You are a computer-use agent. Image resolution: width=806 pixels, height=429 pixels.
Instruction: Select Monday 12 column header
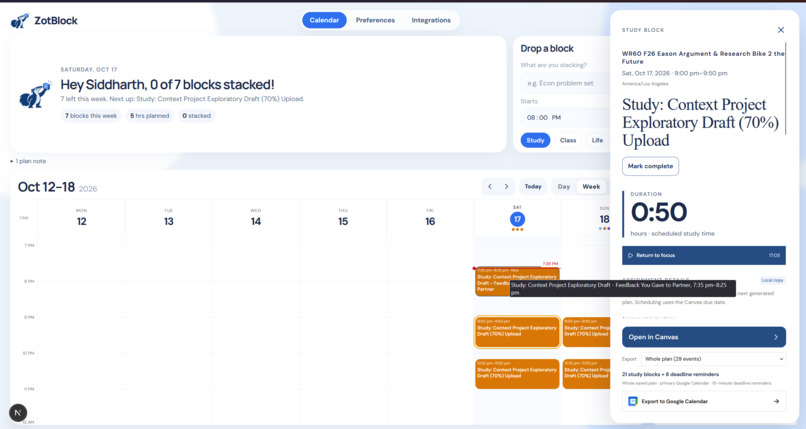81,218
